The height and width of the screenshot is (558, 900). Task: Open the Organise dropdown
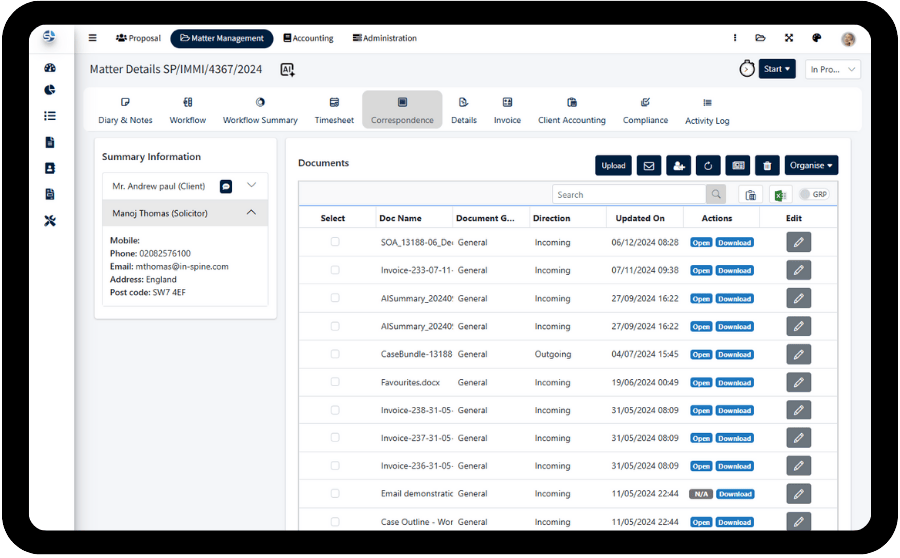[812, 165]
